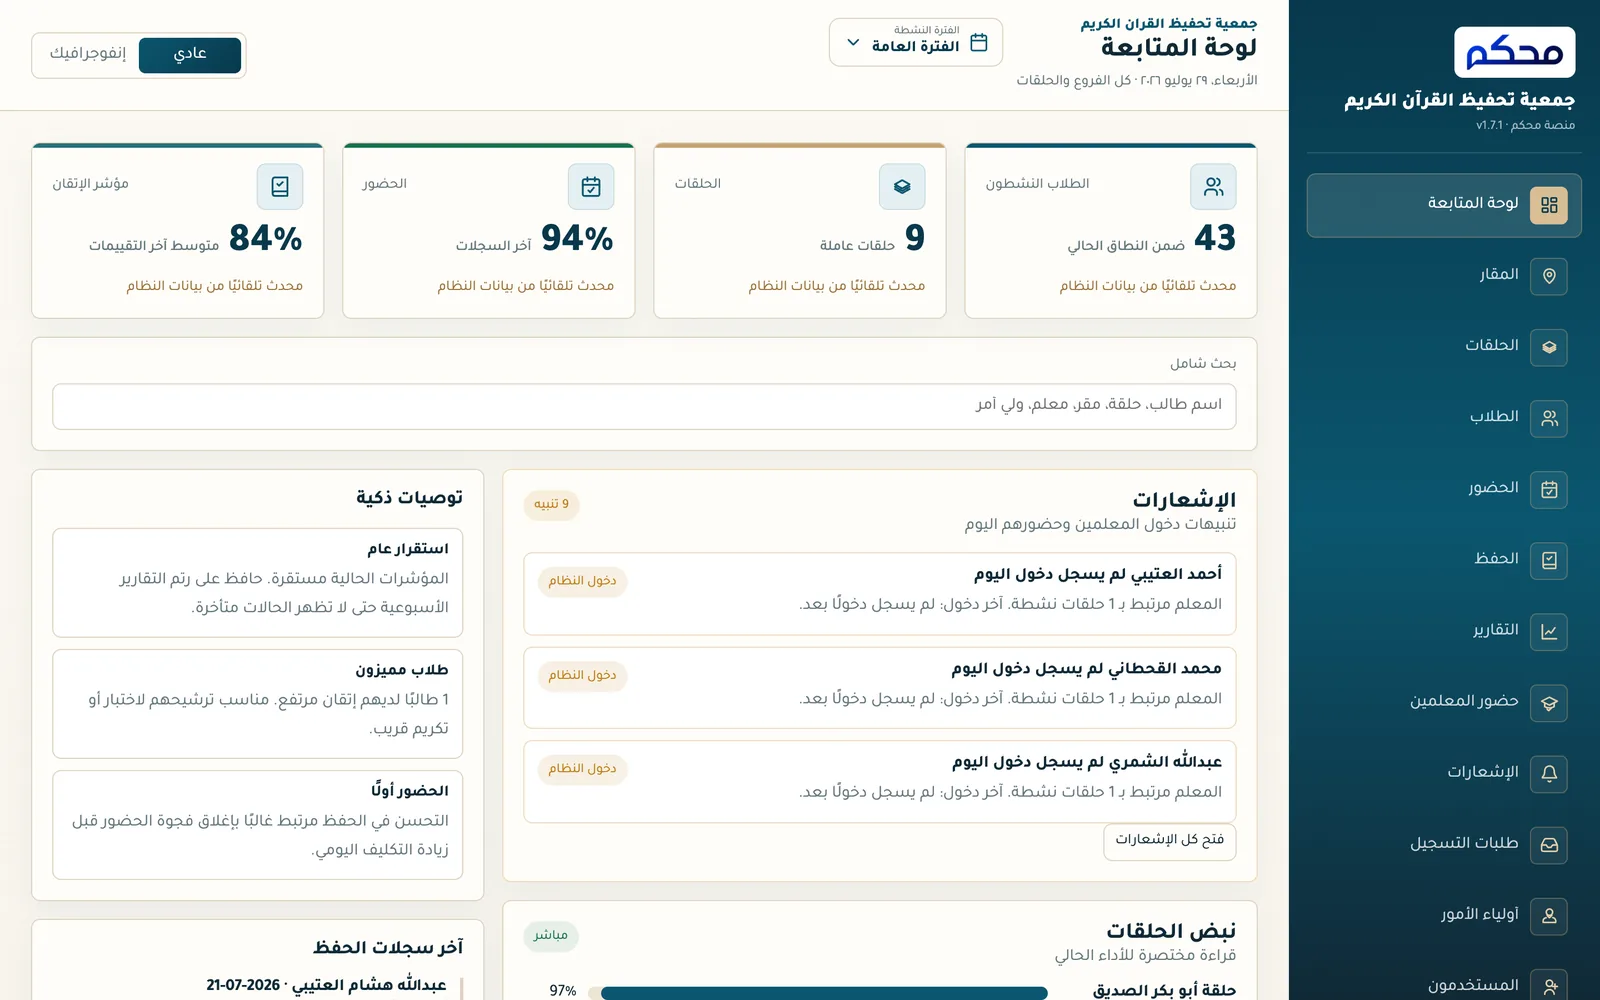
Task: Click دخول النظام tag on أحمد العتيبي alert
Action: tap(582, 581)
